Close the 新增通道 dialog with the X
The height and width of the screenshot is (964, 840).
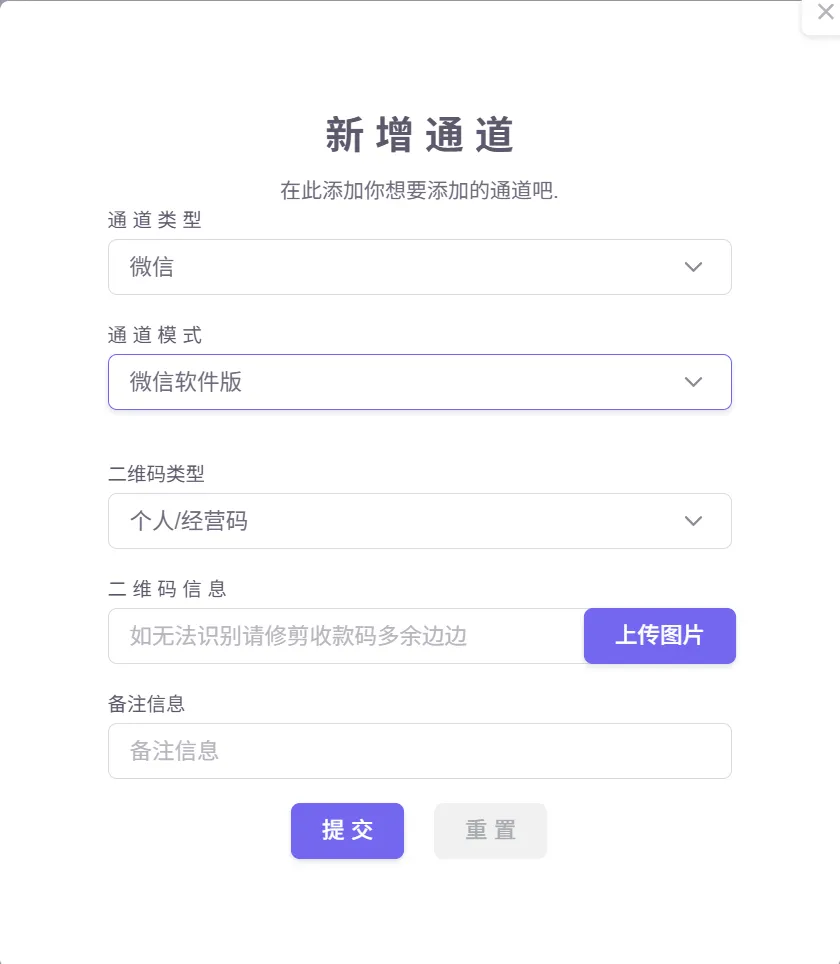825,13
